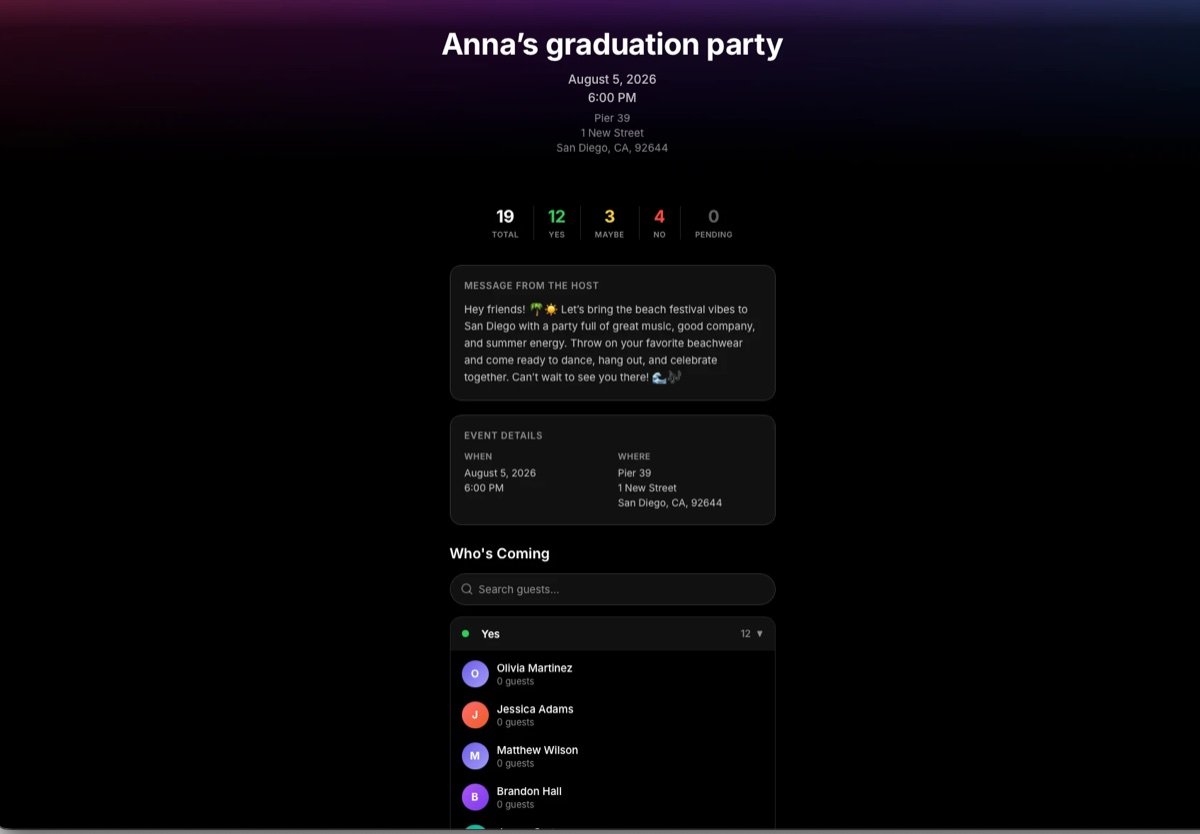Screen dimensions: 1200x834
Task: Click the 0 guests text under Brandon Hall
Action: 515,805
